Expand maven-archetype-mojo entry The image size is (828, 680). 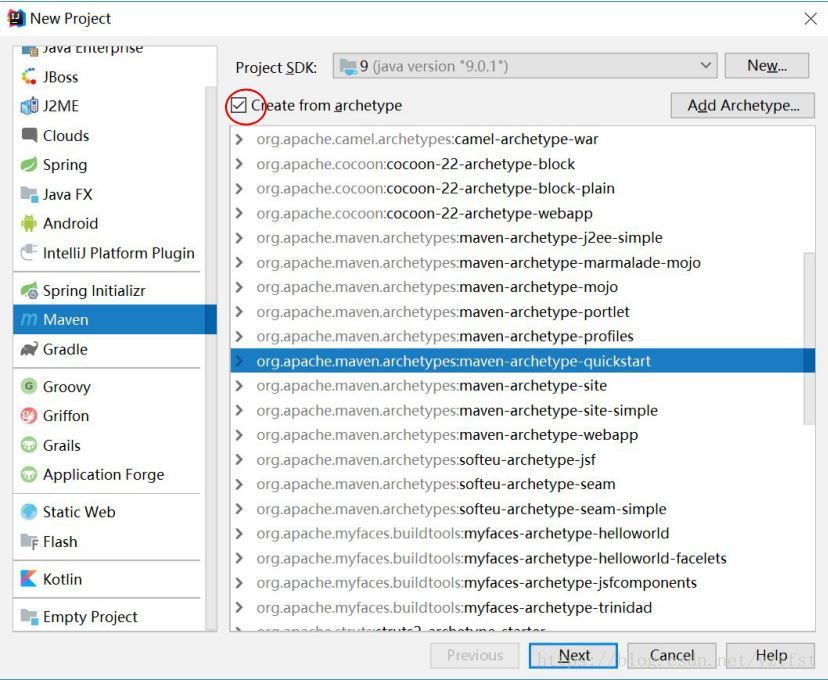tap(239, 287)
